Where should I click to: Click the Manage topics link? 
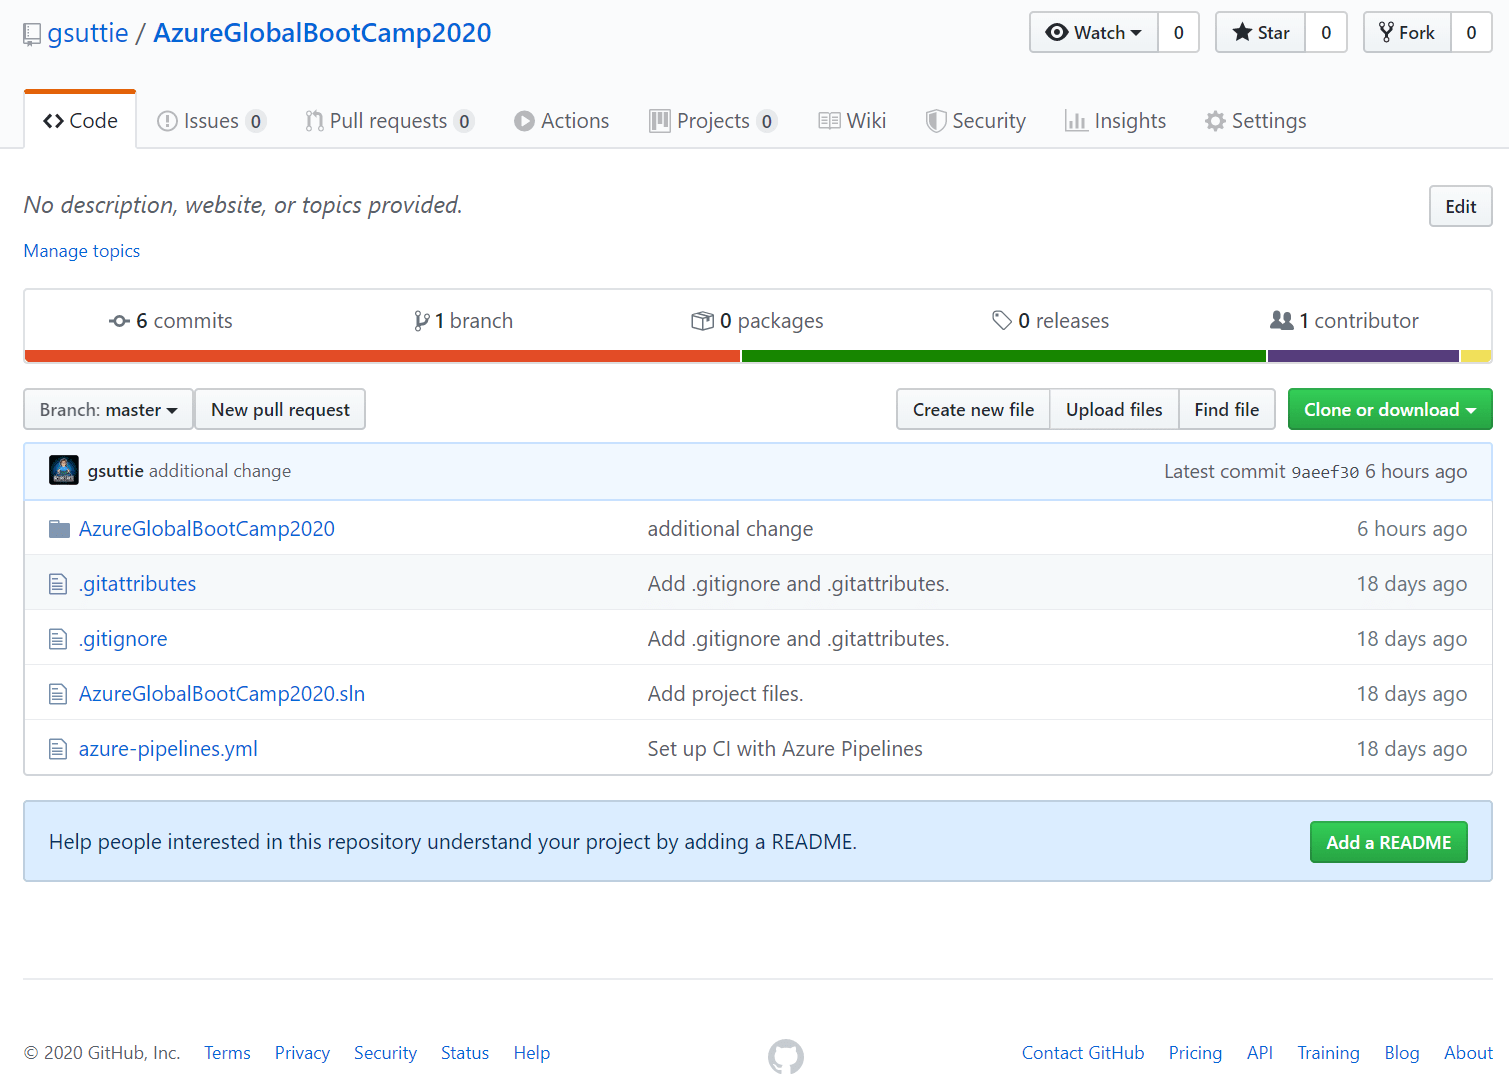(82, 251)
